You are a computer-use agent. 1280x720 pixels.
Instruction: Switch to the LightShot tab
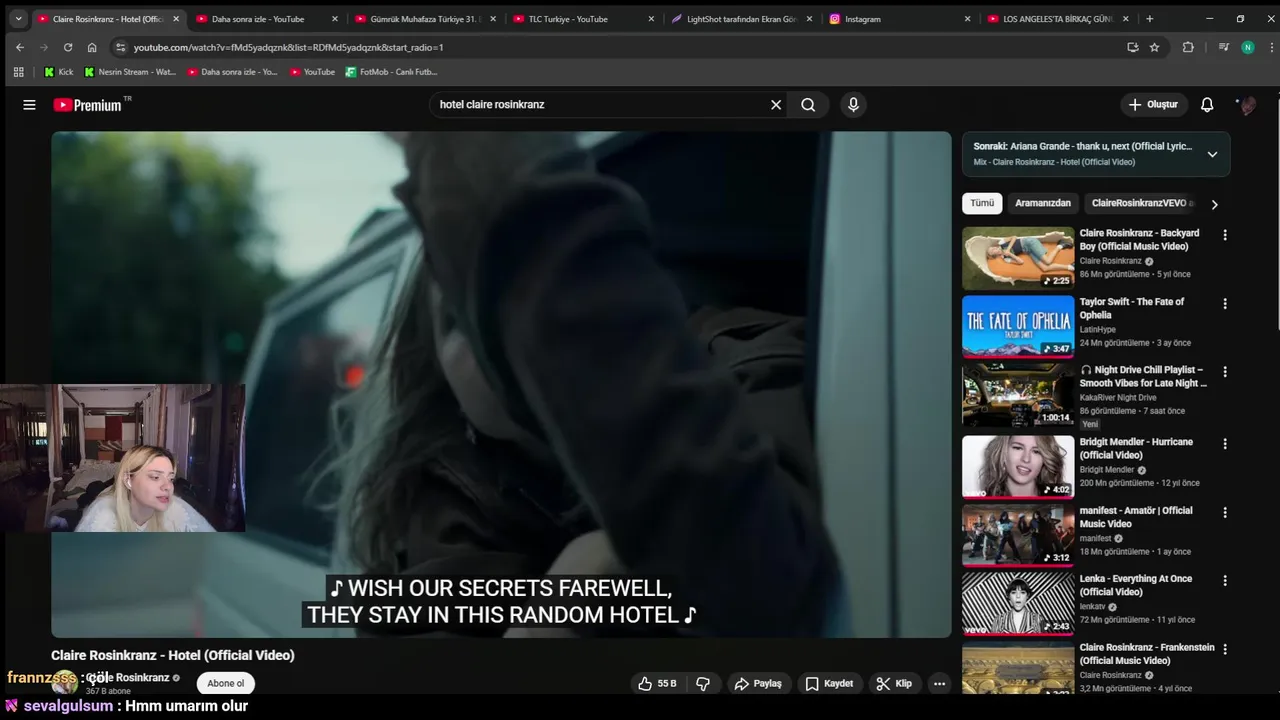click(742, 19)
